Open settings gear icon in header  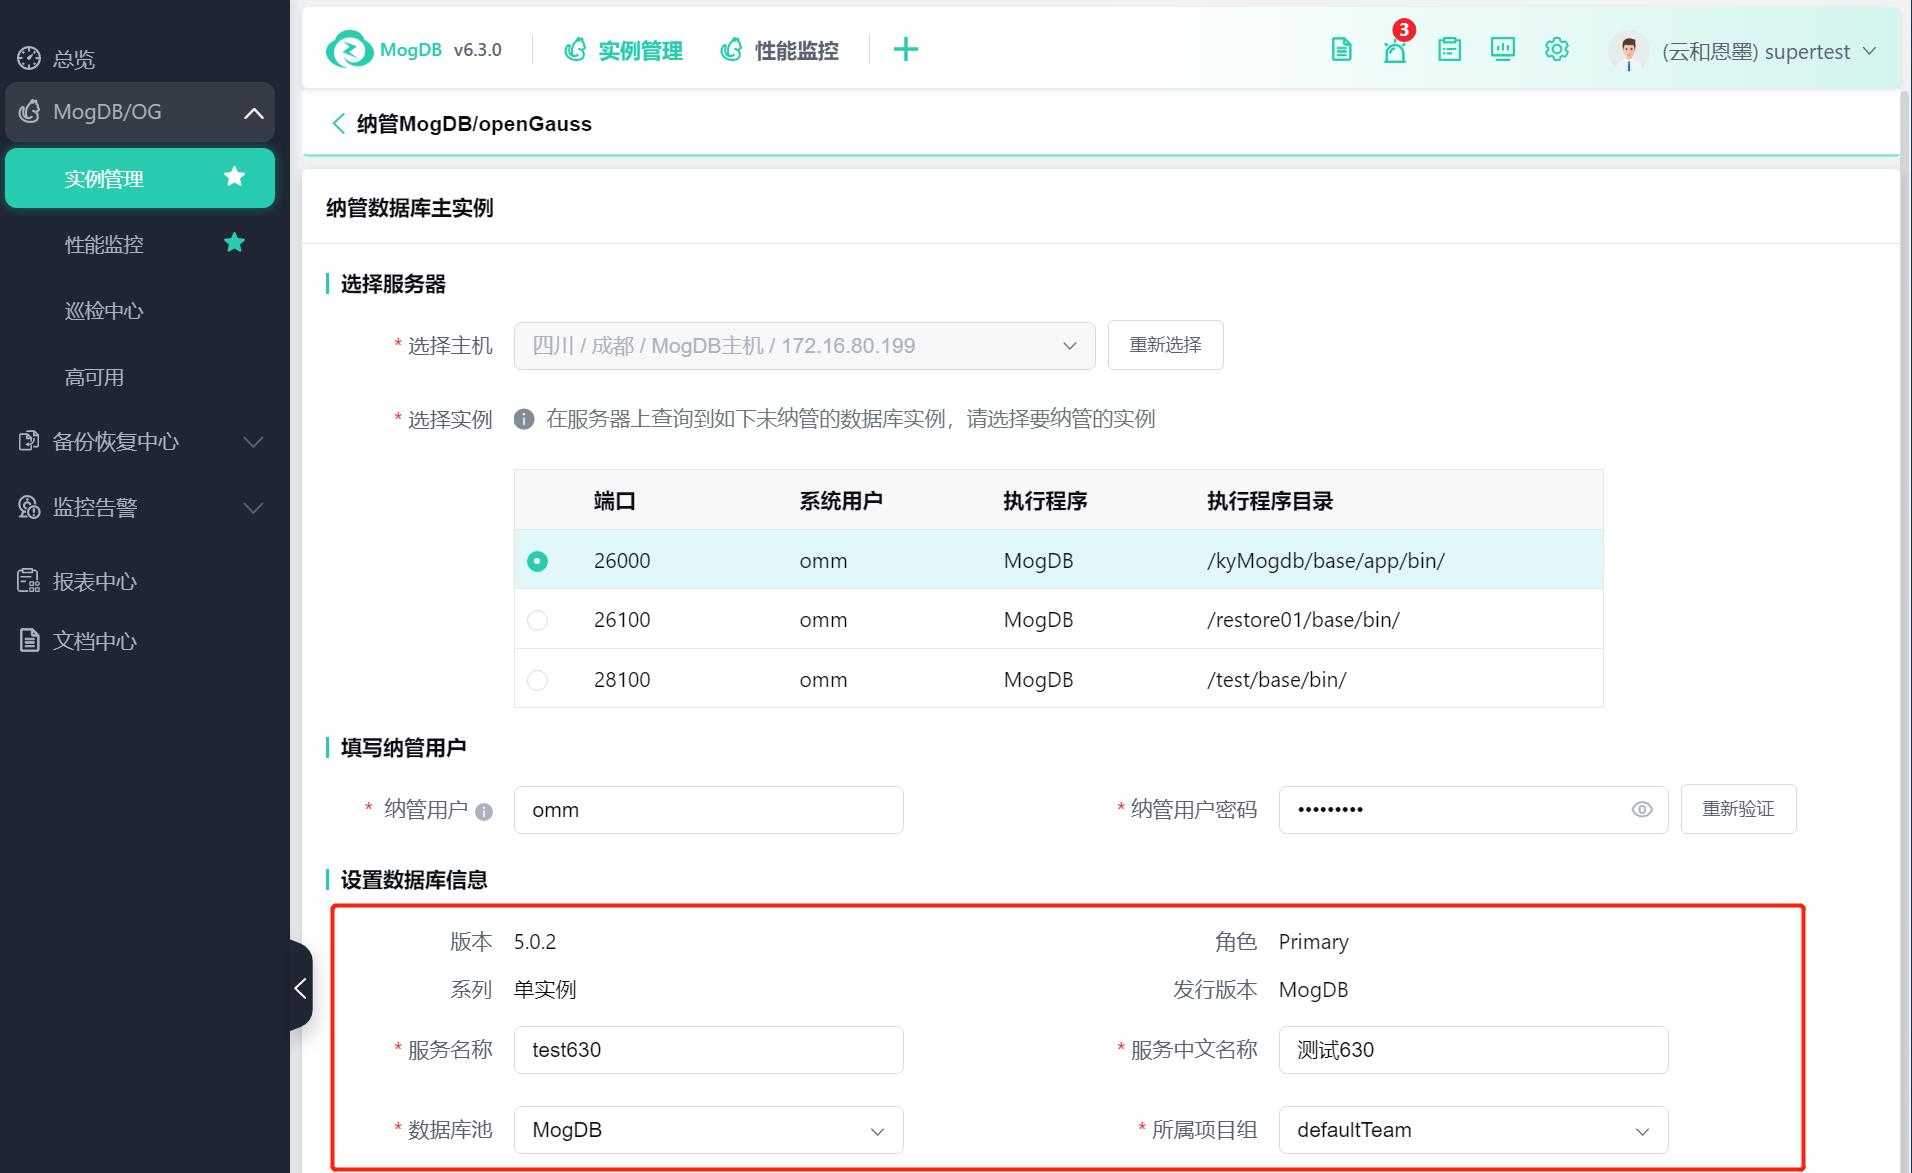point(1556,49)
